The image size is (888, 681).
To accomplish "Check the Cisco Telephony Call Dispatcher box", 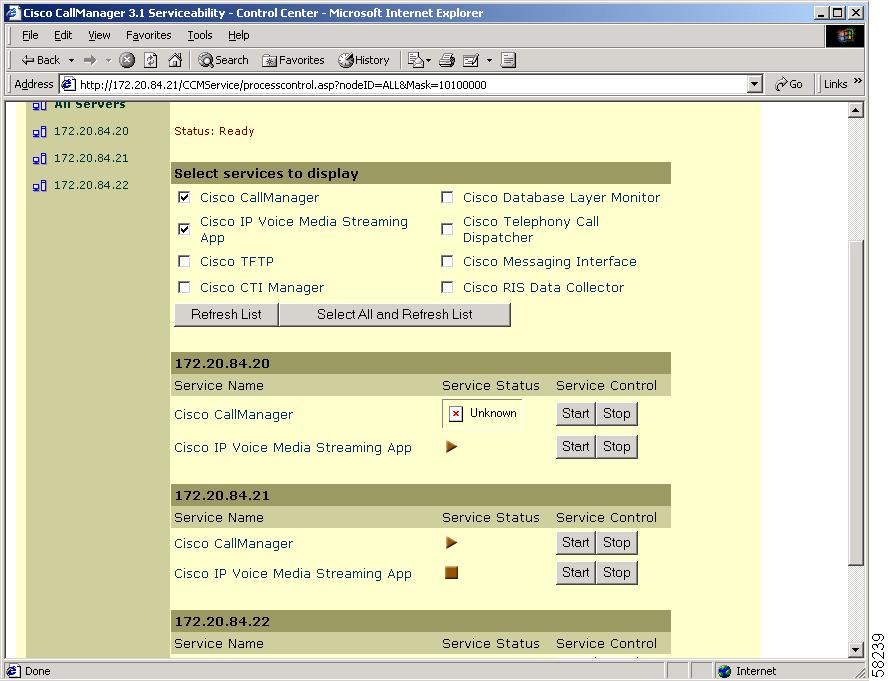I will pyautogui.click(x=447, y=229).
